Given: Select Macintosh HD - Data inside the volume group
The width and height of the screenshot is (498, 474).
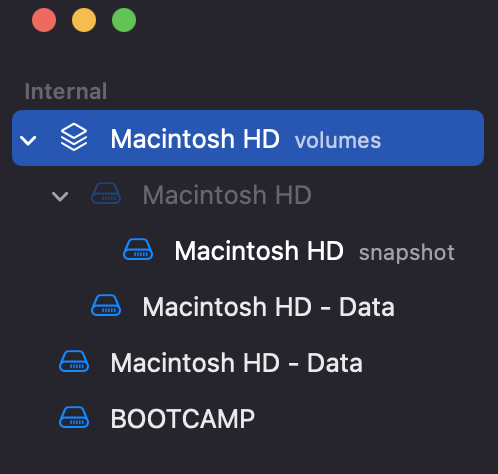Looking at the screenshot, I should coord(269,307).
